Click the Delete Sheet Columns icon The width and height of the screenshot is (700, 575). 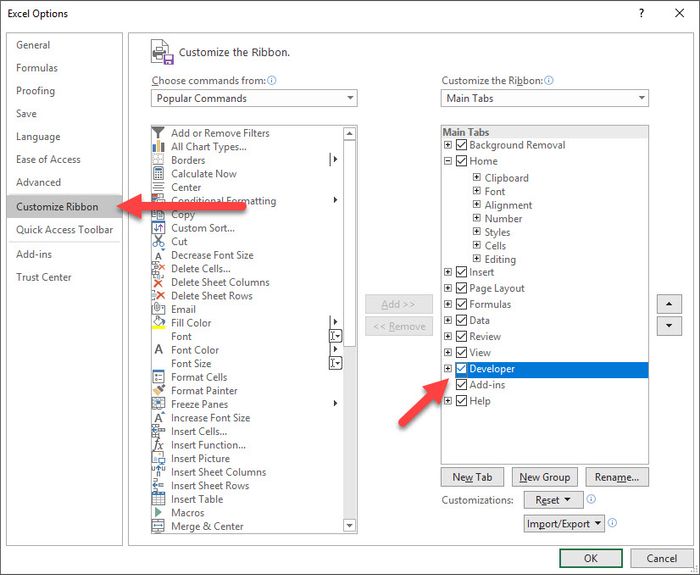158,282
